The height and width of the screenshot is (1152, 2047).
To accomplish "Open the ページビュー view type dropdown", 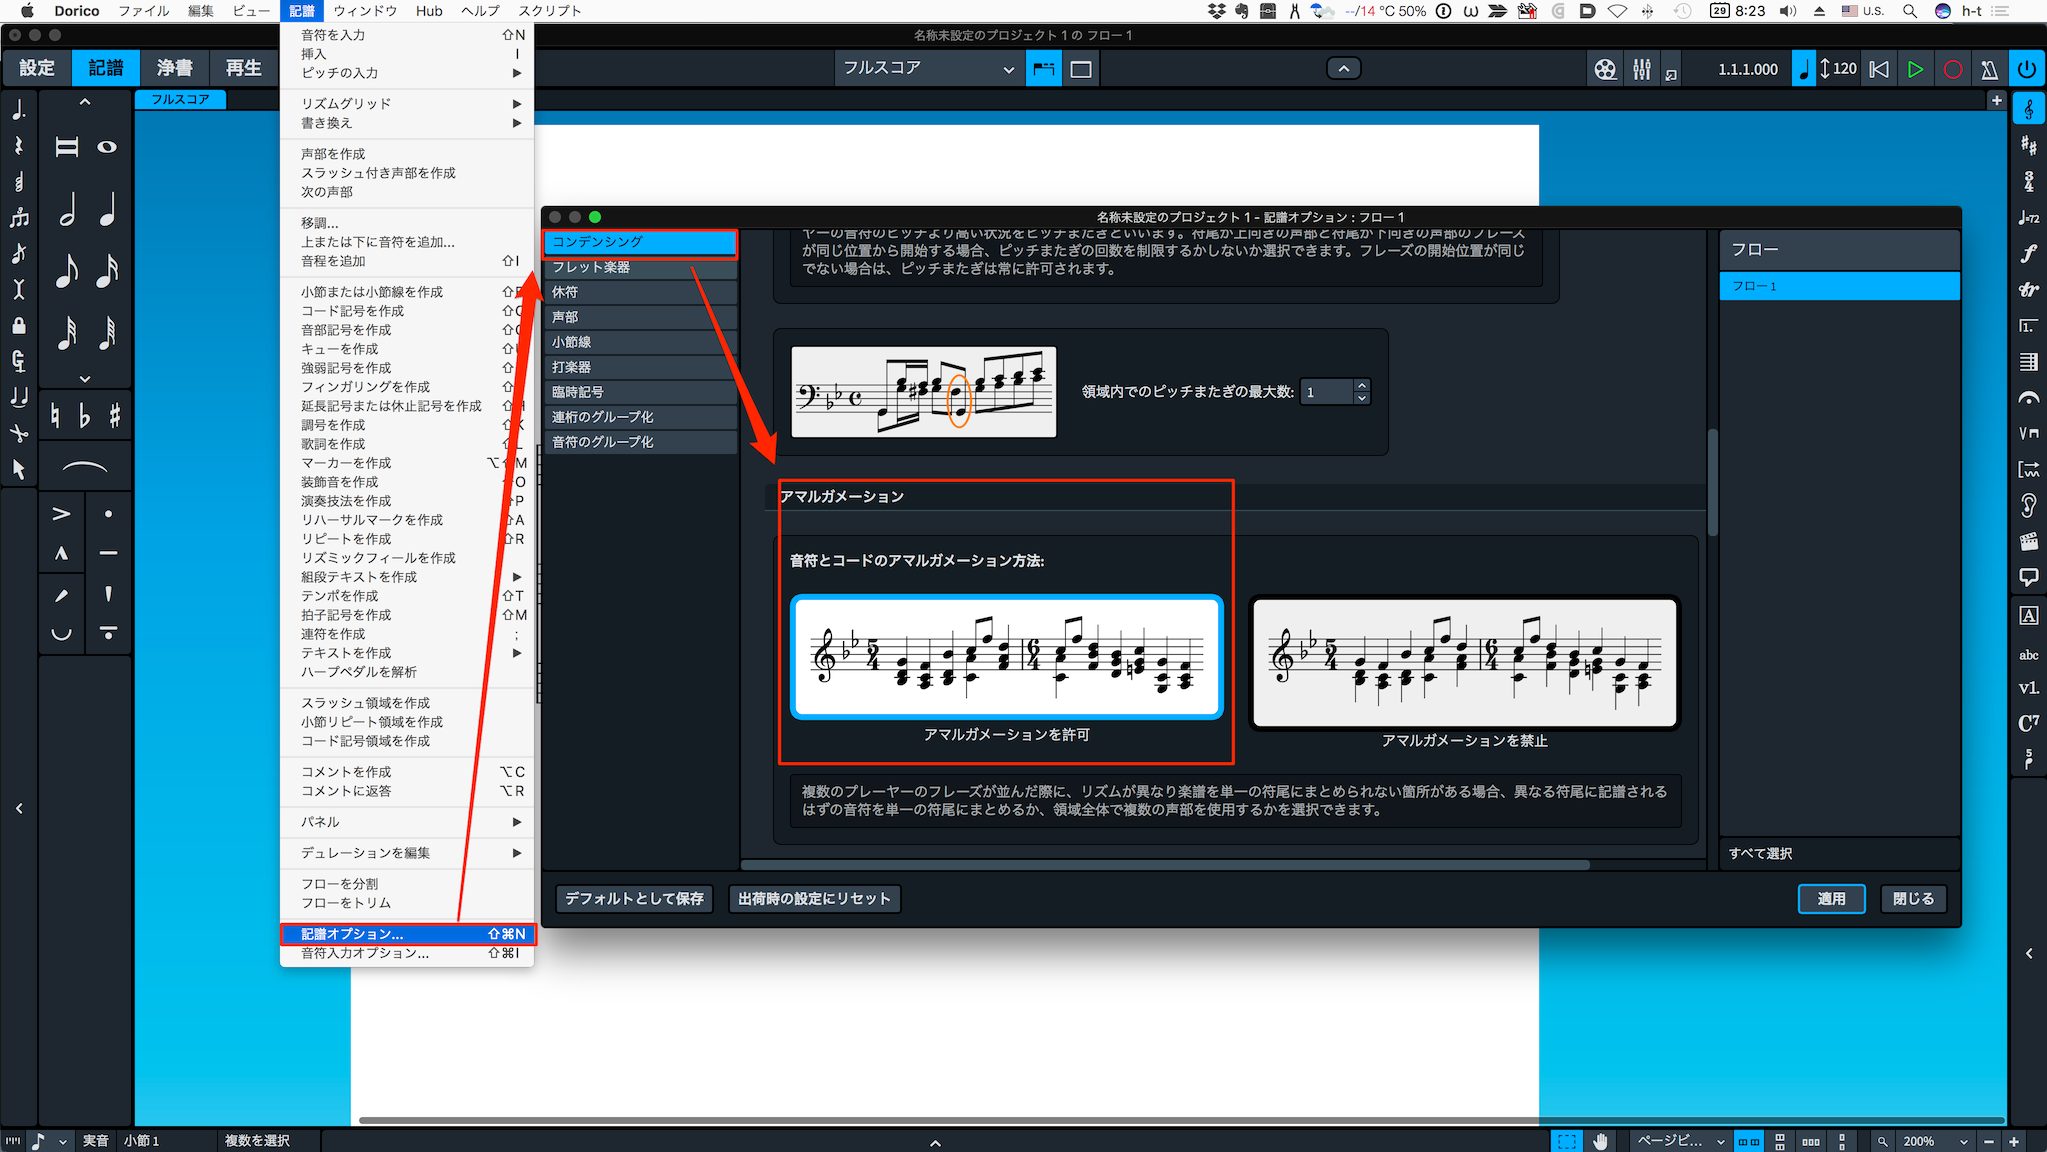I will [1680, 1141].
